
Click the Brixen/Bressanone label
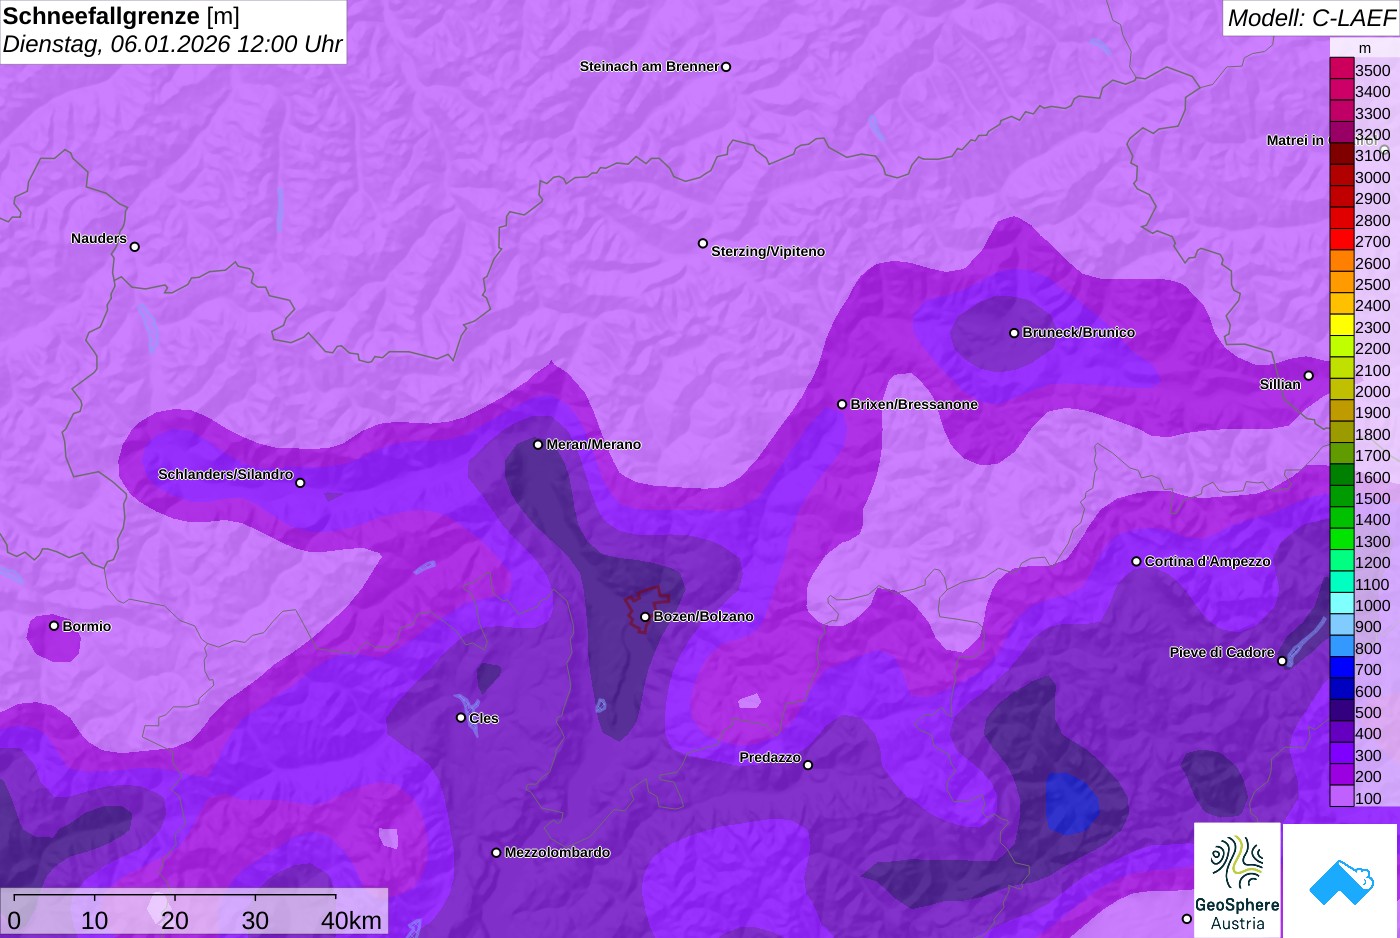(x=914, y=404)
